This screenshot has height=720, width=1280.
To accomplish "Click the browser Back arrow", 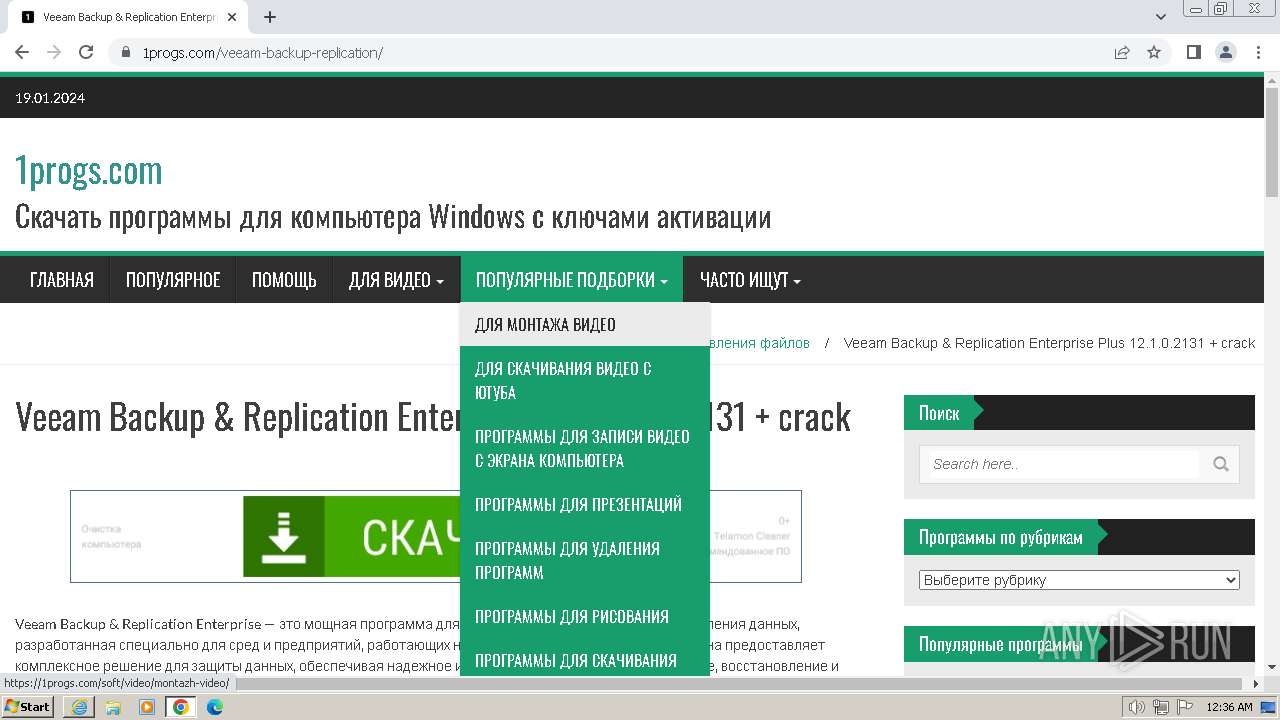I will 22,52.
